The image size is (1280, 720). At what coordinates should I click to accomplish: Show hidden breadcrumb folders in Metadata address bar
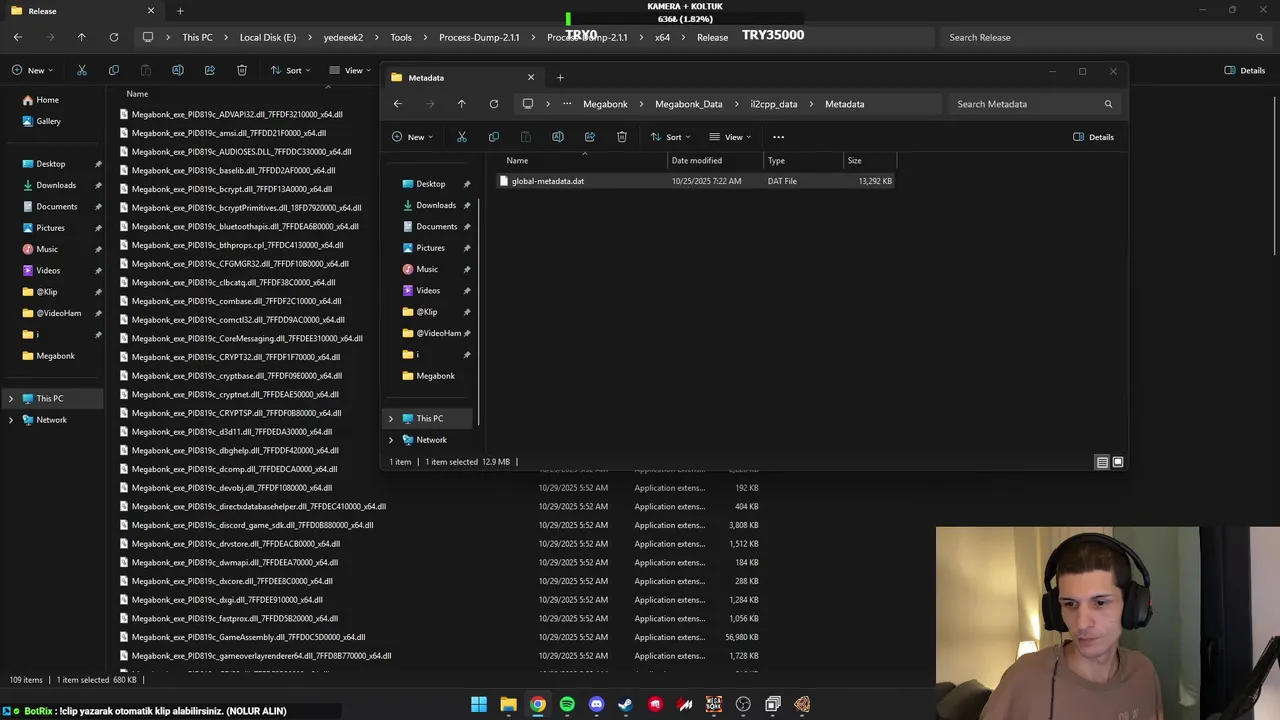tap(567, 104)
